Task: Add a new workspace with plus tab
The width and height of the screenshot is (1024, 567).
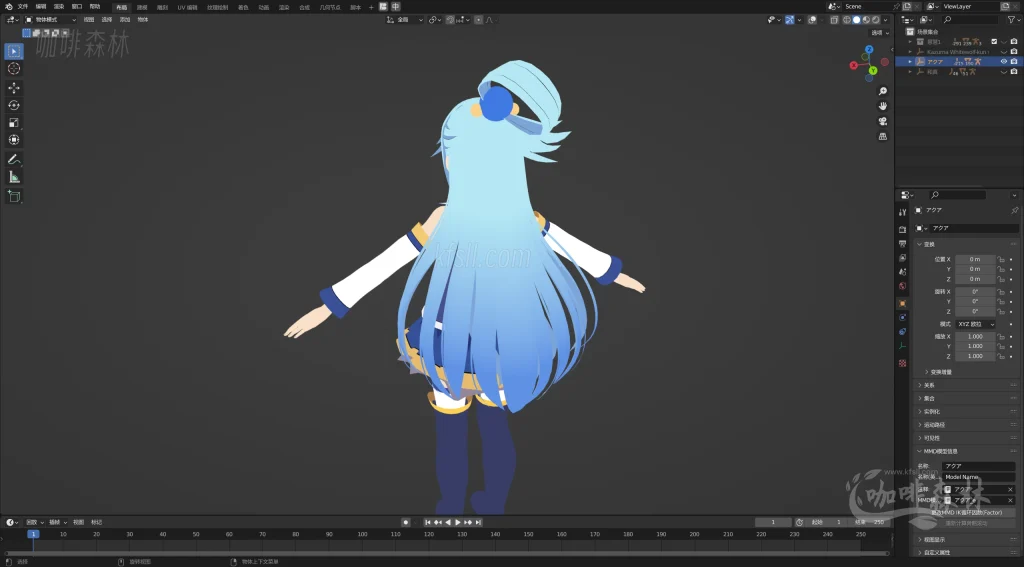Action: tap(371, 7)
